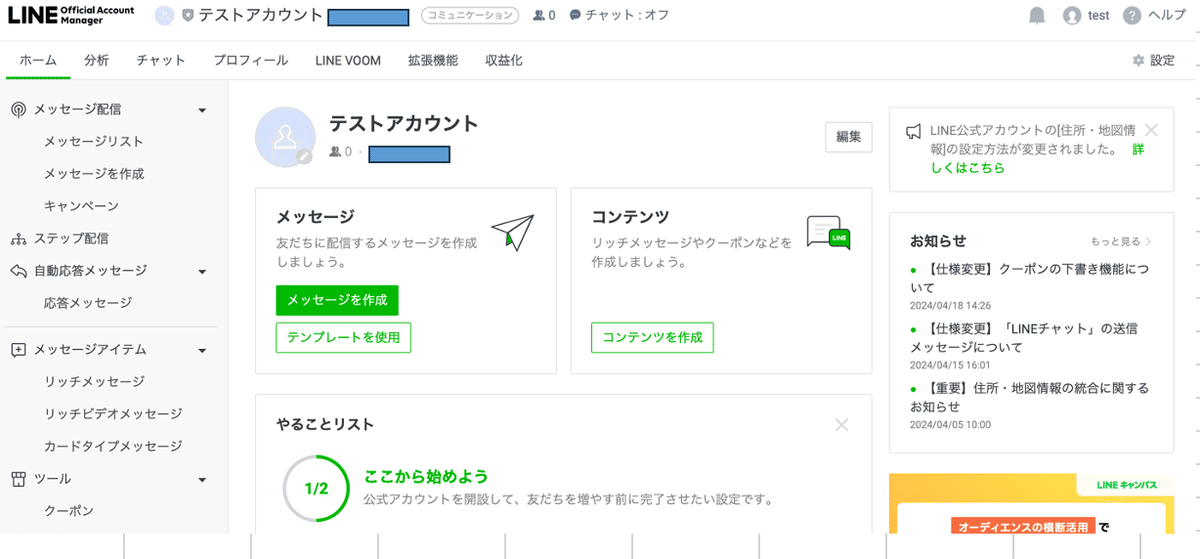Screen dimensions: 1200x559
Task: Click the megaphone announcement icon
Action: [x=913, y=131]
